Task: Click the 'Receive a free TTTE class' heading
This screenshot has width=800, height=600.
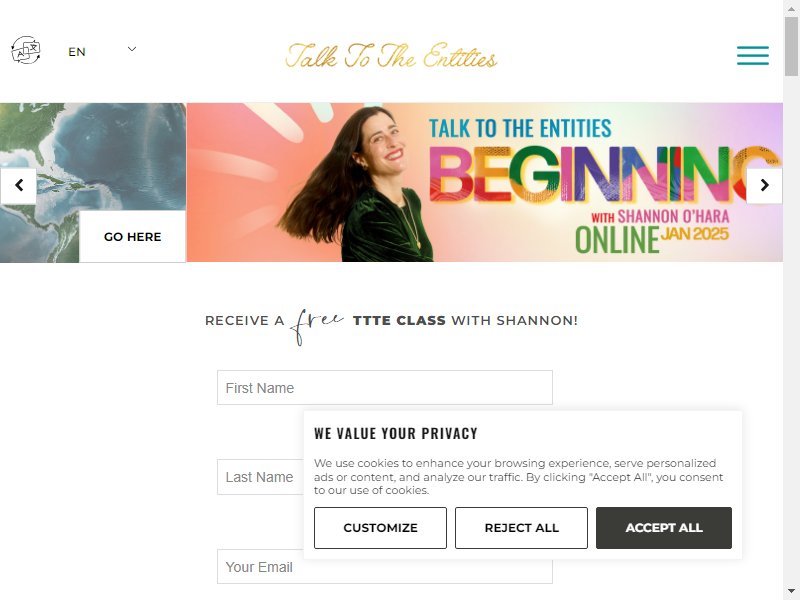Action: pos(391,321)
